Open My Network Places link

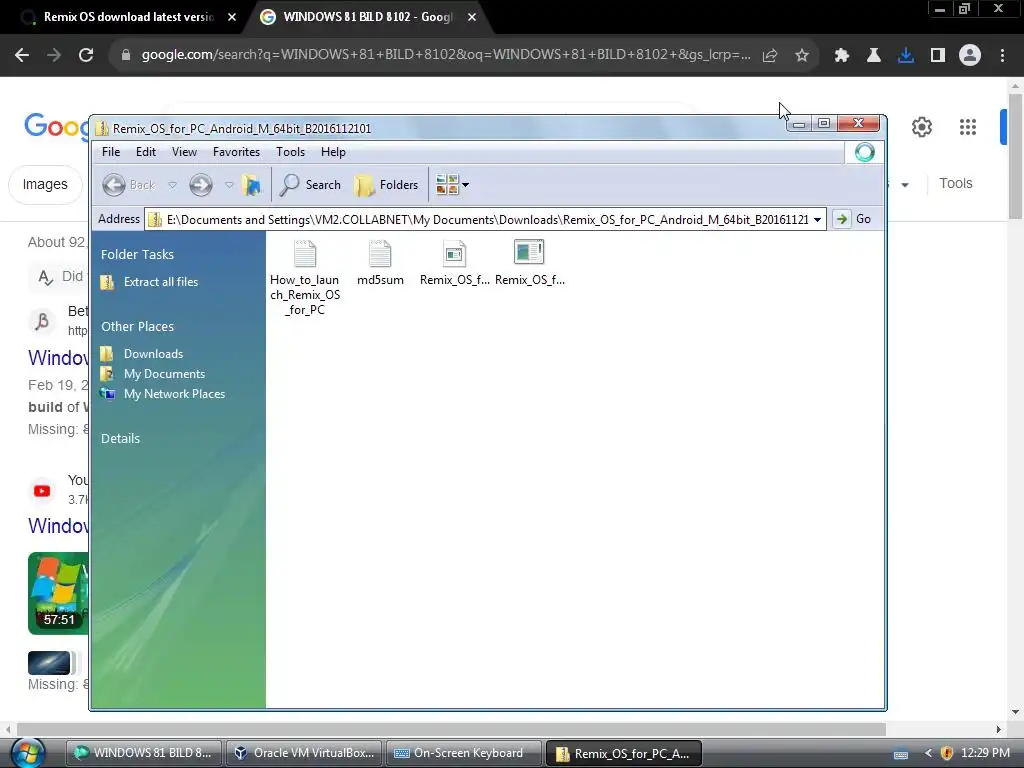pyautogui.click(x=174, y=394)
